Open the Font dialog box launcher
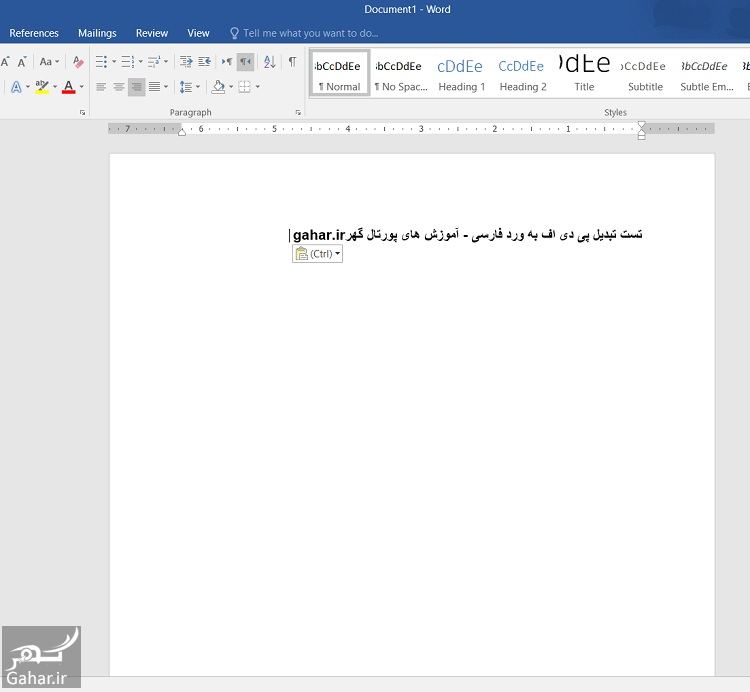This screenshot has height=692, width=750. [x=82, y=112]
